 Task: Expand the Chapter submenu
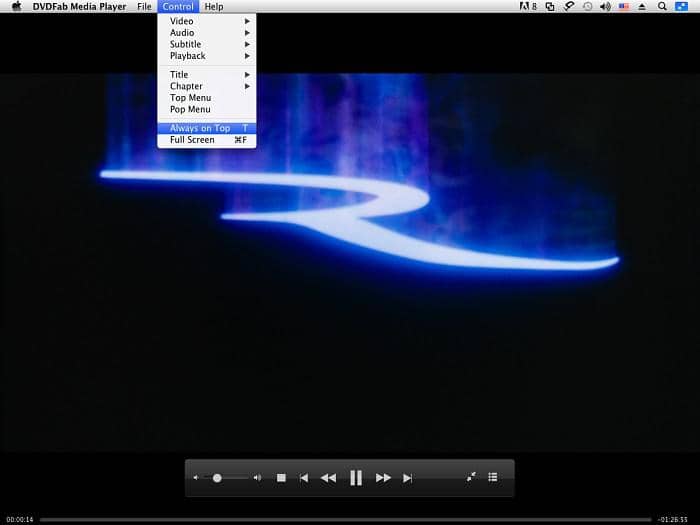pyautogui.click(x=207, y=86)
